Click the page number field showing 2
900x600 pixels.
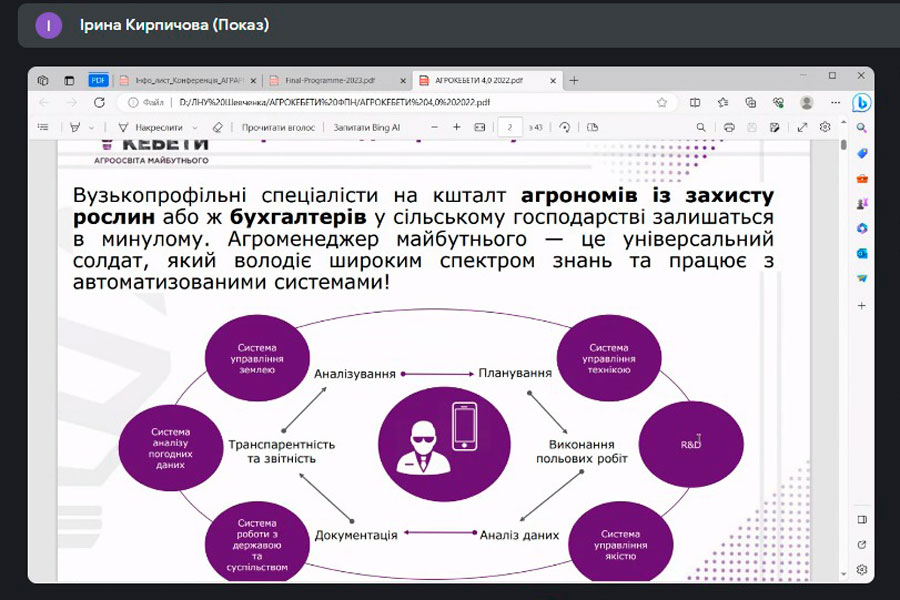tap(510, 127)
